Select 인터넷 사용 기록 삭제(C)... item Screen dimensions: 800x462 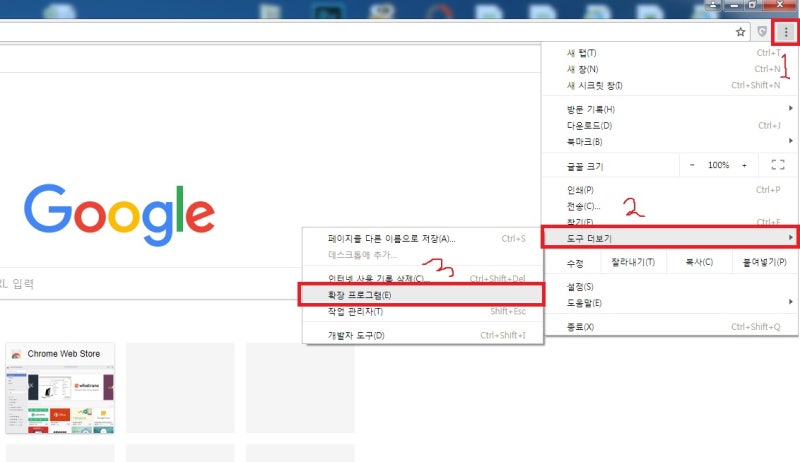422,278
